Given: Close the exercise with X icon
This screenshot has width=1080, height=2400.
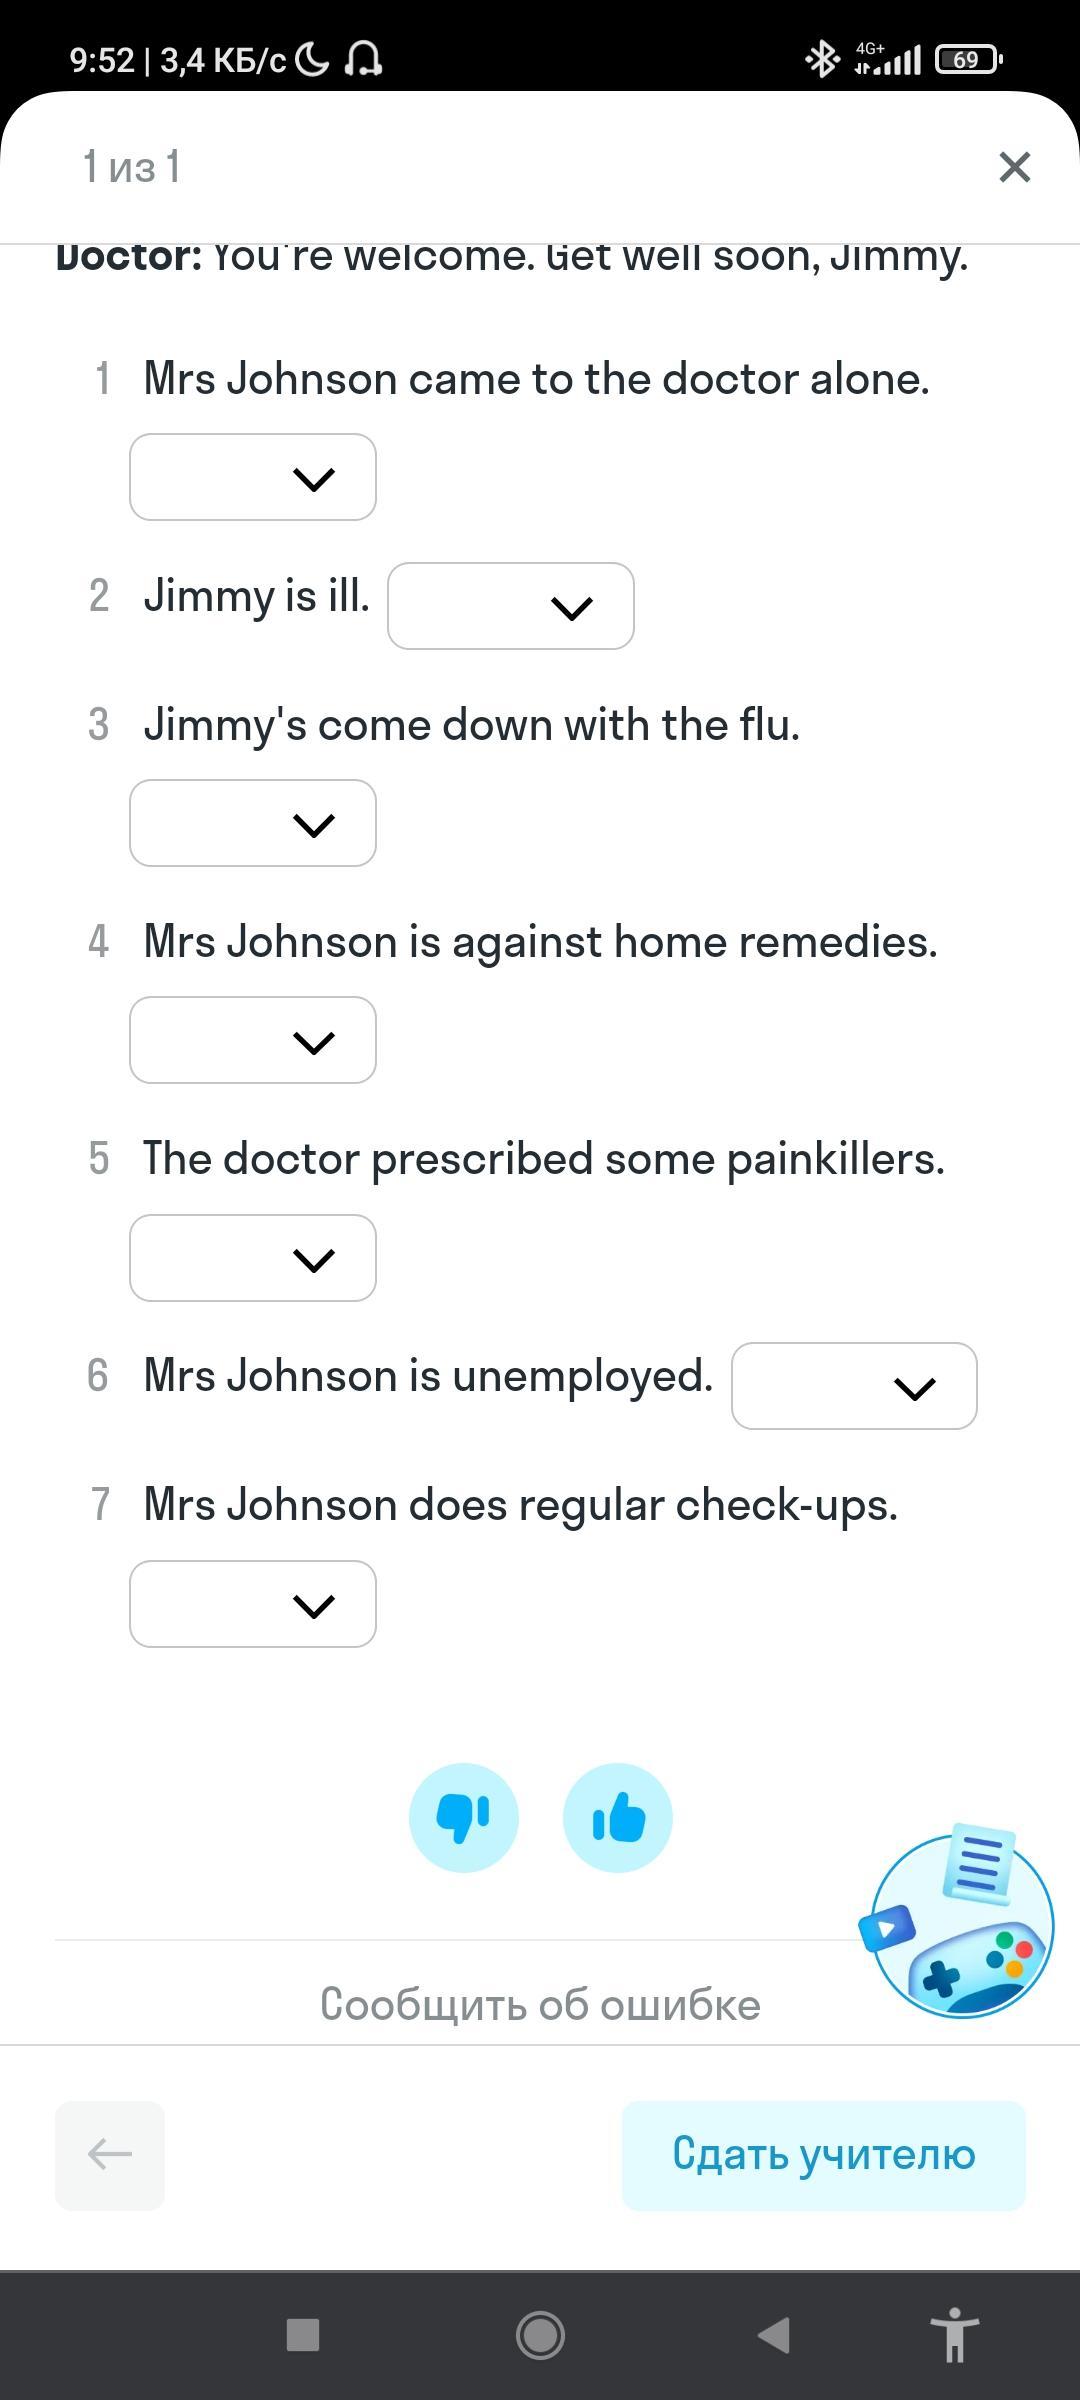Looking at the screenshot, I should pyautogui.click(x=1014, y=167).
